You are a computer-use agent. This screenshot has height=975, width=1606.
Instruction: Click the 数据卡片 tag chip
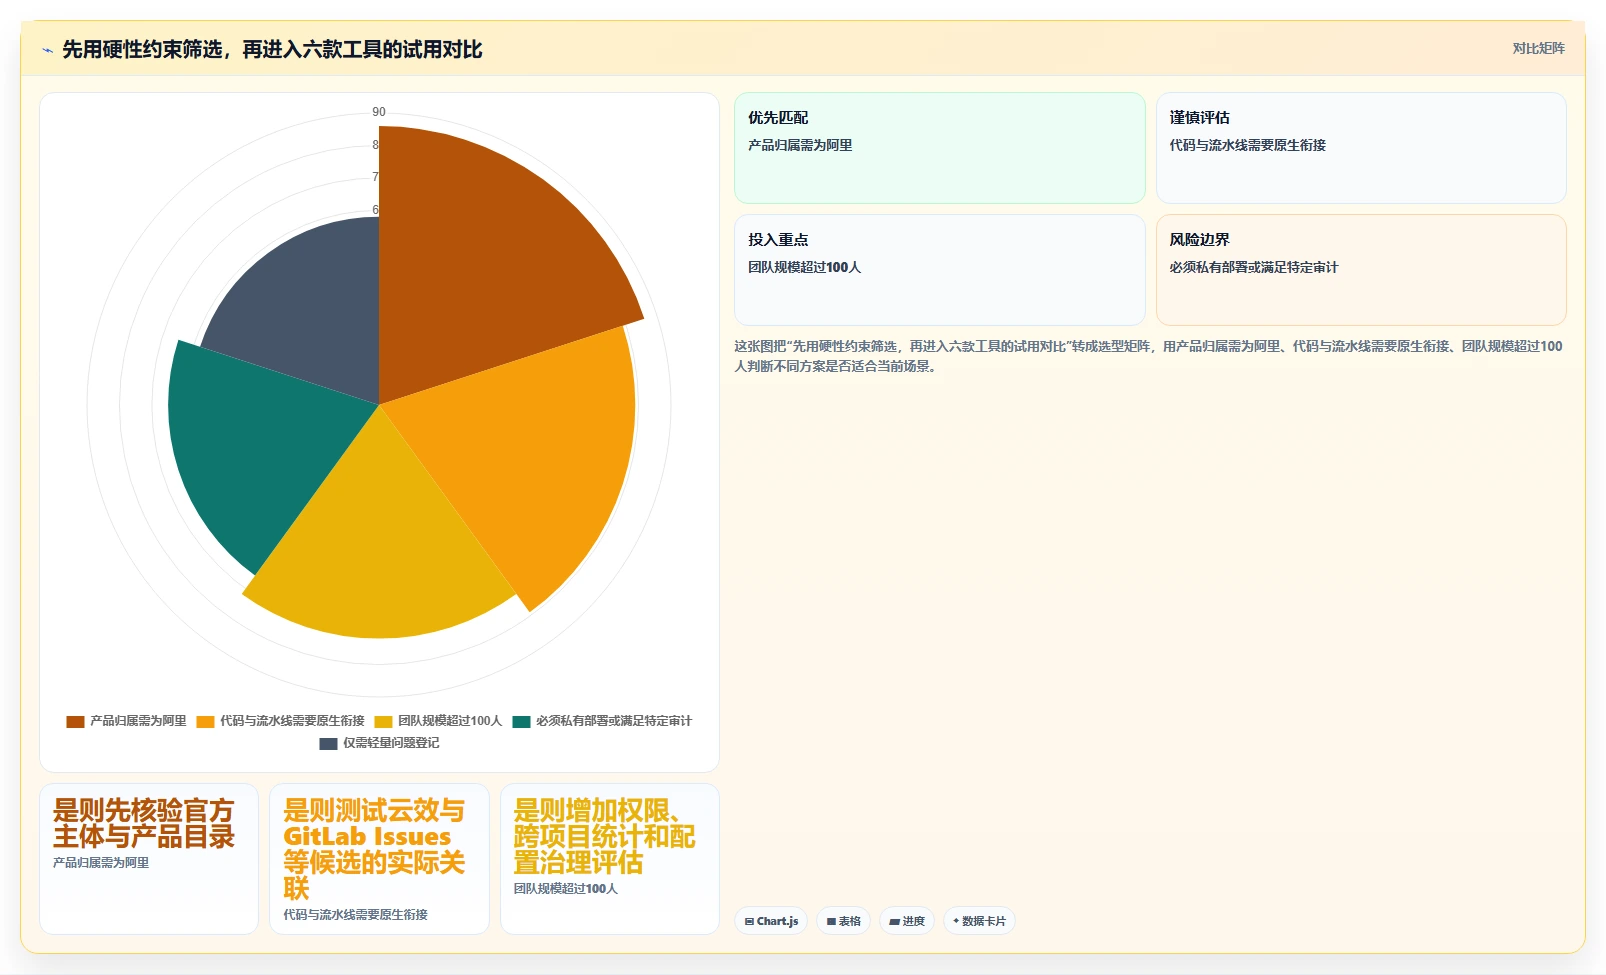pos(979,921)
